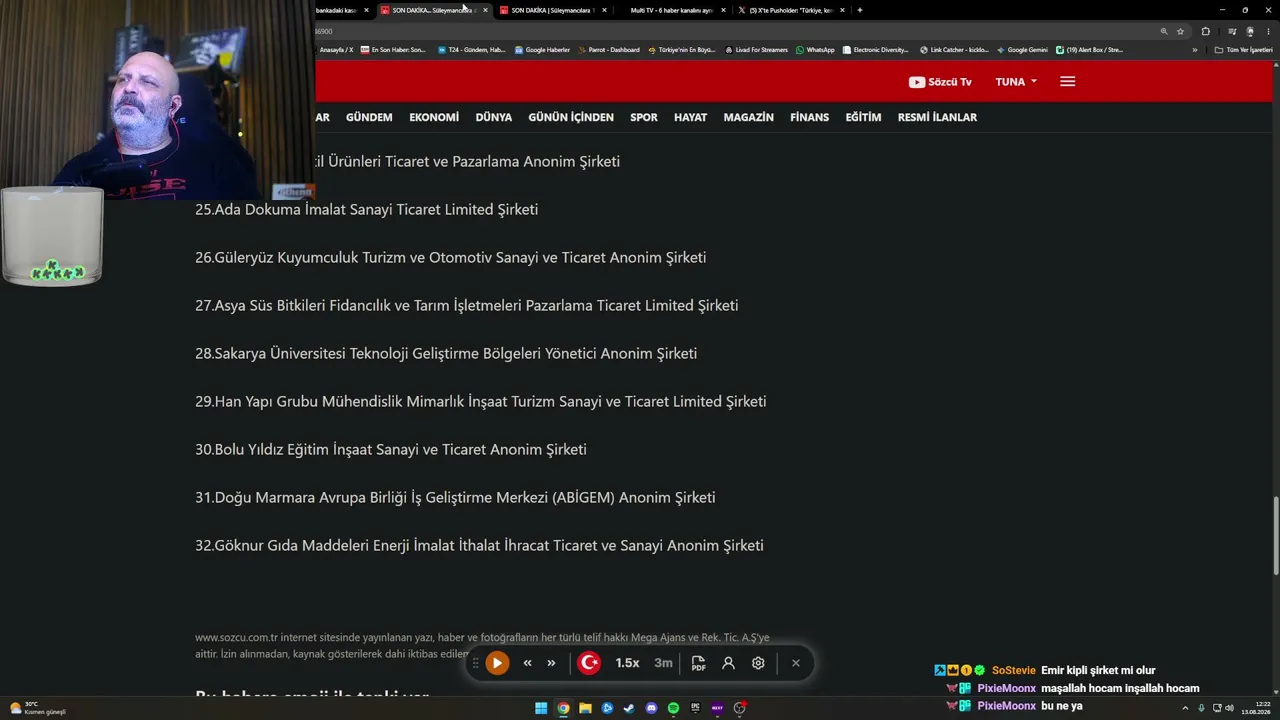Open the FİNANS section
The width and height of the screenshot is (1280, 720).
point(809,117)
